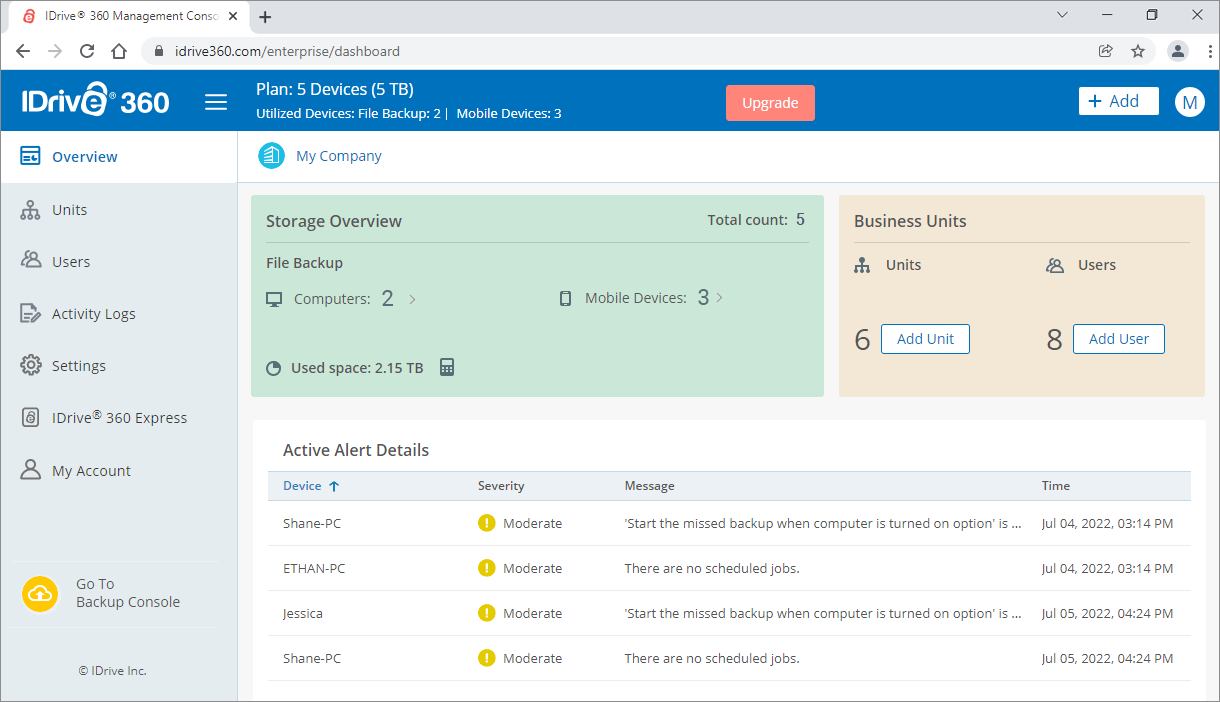
Task: Go to My Account via its sidebar icon
Action: click(30, 470)
